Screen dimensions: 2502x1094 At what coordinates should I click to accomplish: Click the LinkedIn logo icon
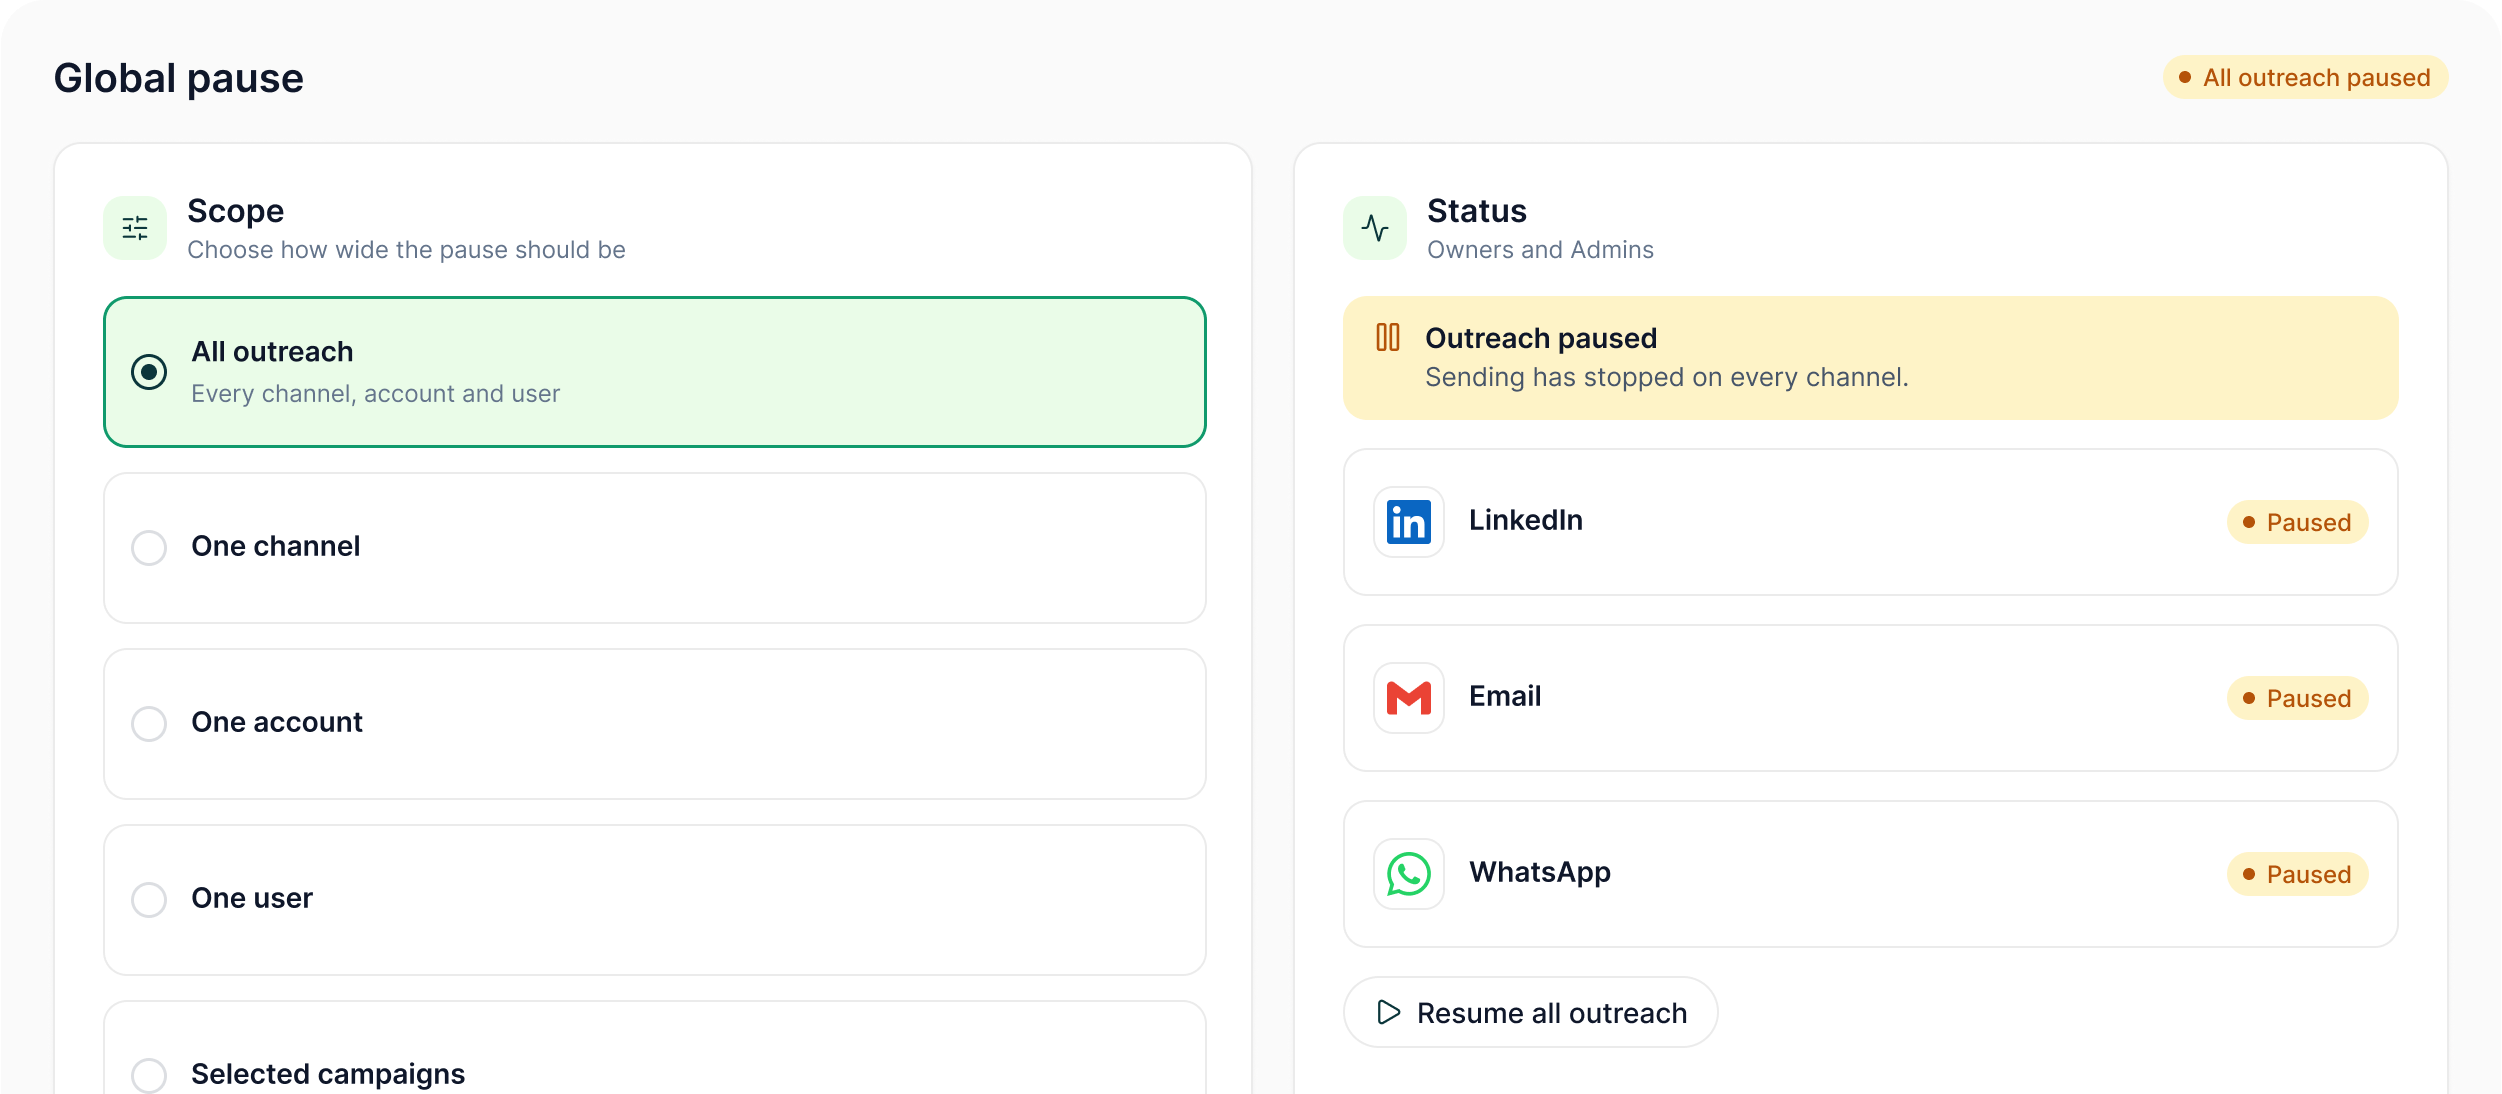1409,522
